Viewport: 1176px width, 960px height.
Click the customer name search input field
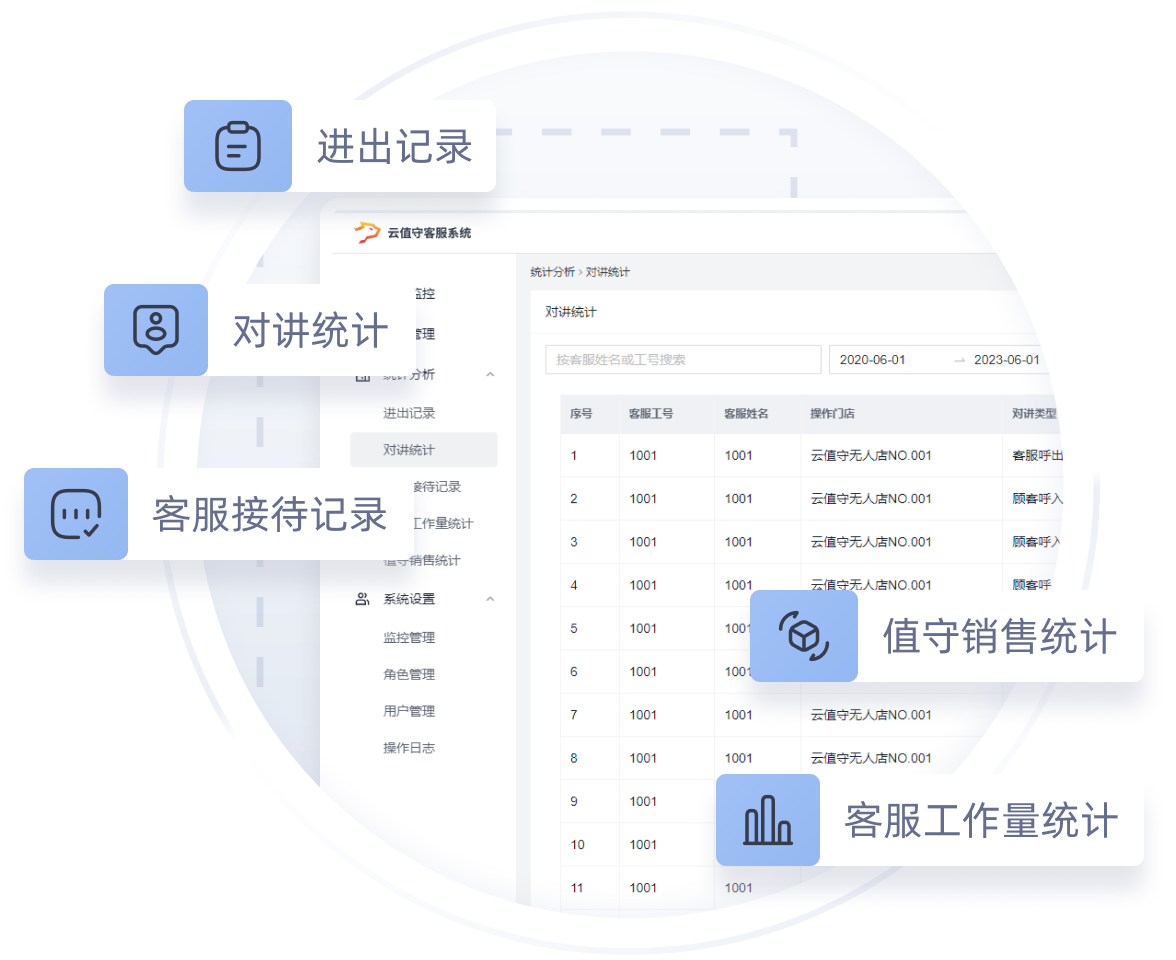(x=683, y=359)
